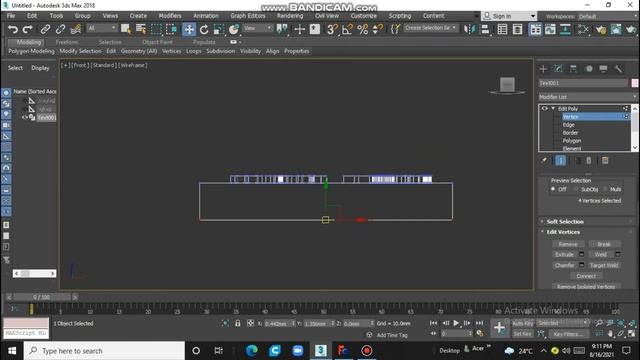This screenshot has width=640, height=360.
Task: Open the Material Editor icon
Action: point(583,29)
